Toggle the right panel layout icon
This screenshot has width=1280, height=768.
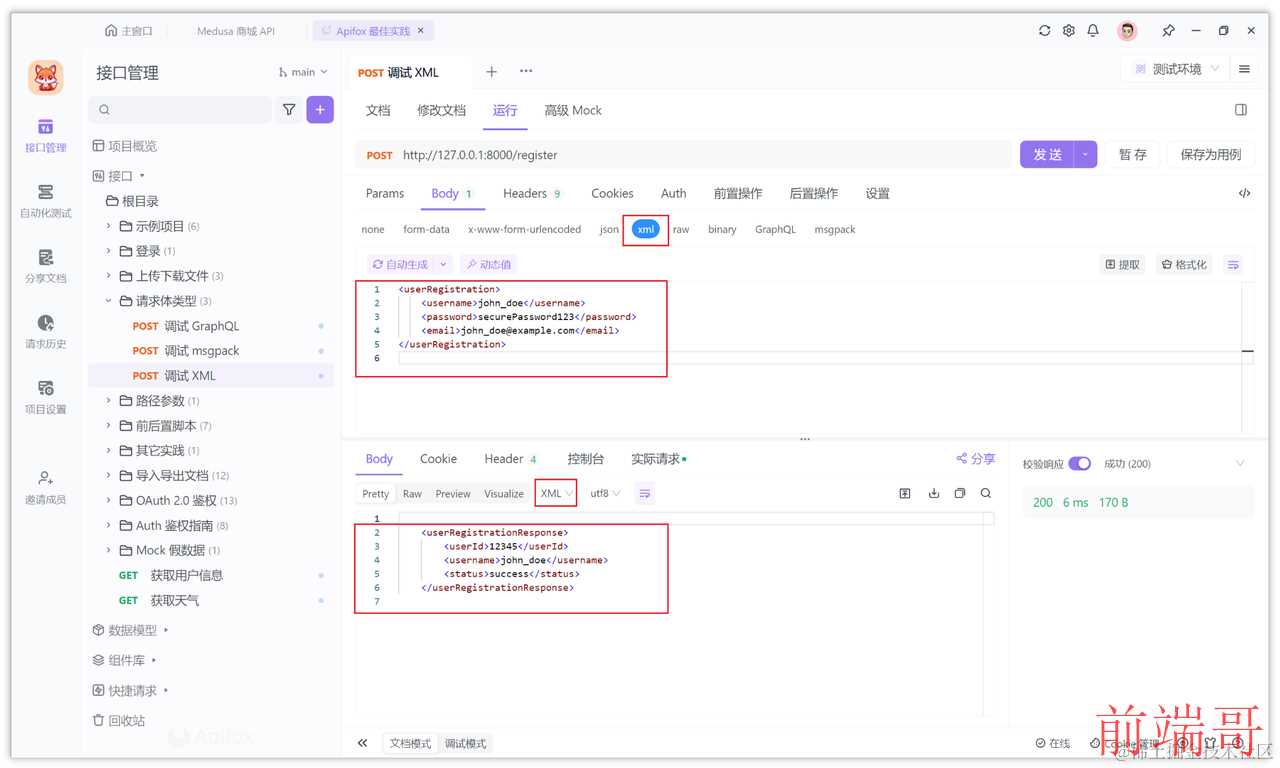(x=1241, y=110)
